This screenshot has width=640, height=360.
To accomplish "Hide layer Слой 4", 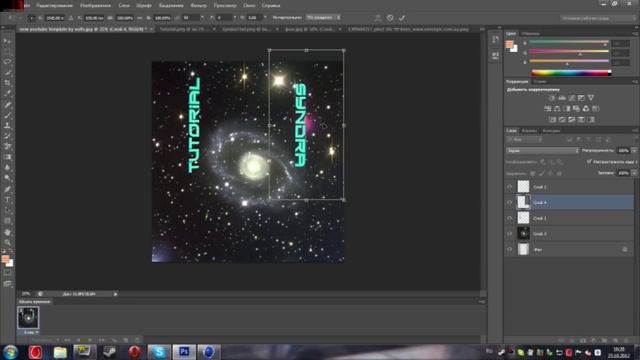I will pyautogui.click(x=510, y=202).
